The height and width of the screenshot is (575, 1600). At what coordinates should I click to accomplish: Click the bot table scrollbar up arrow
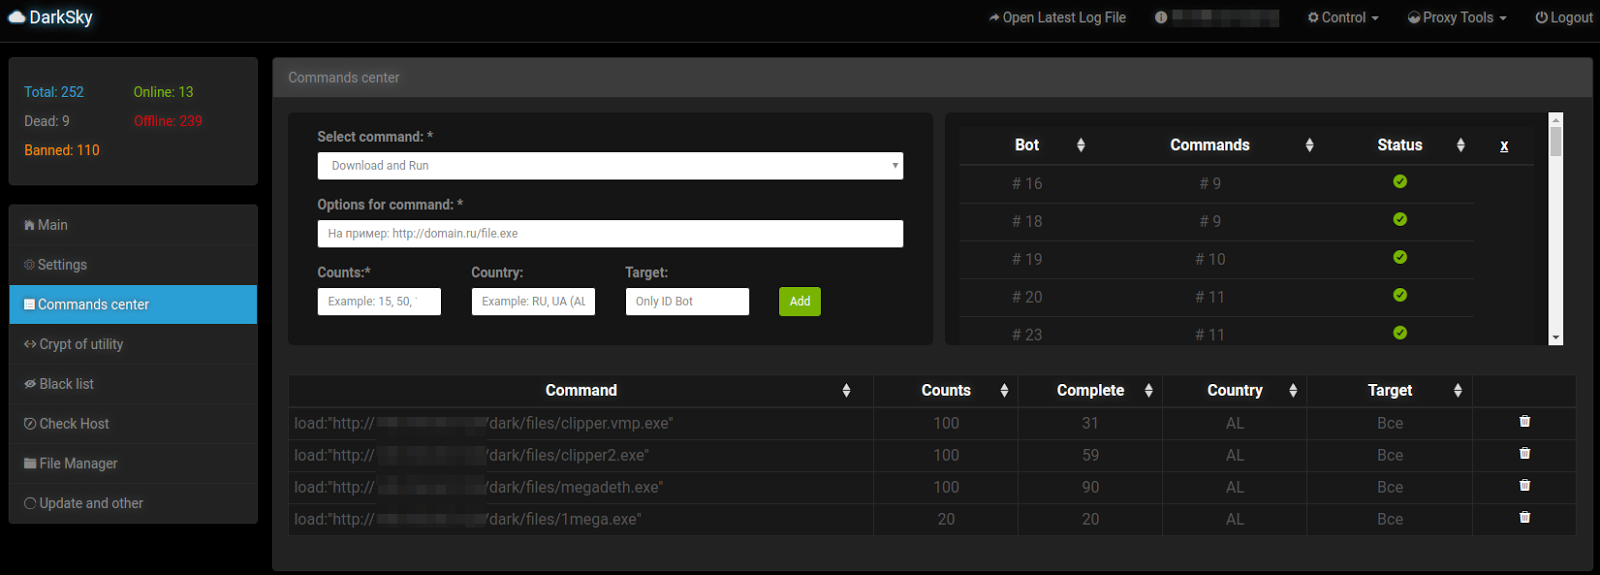[1555, 119]
